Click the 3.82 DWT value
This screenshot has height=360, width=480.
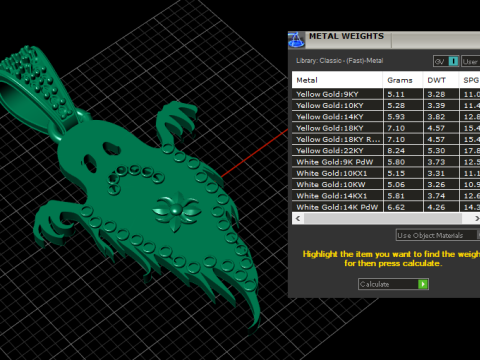pos(436,117)
